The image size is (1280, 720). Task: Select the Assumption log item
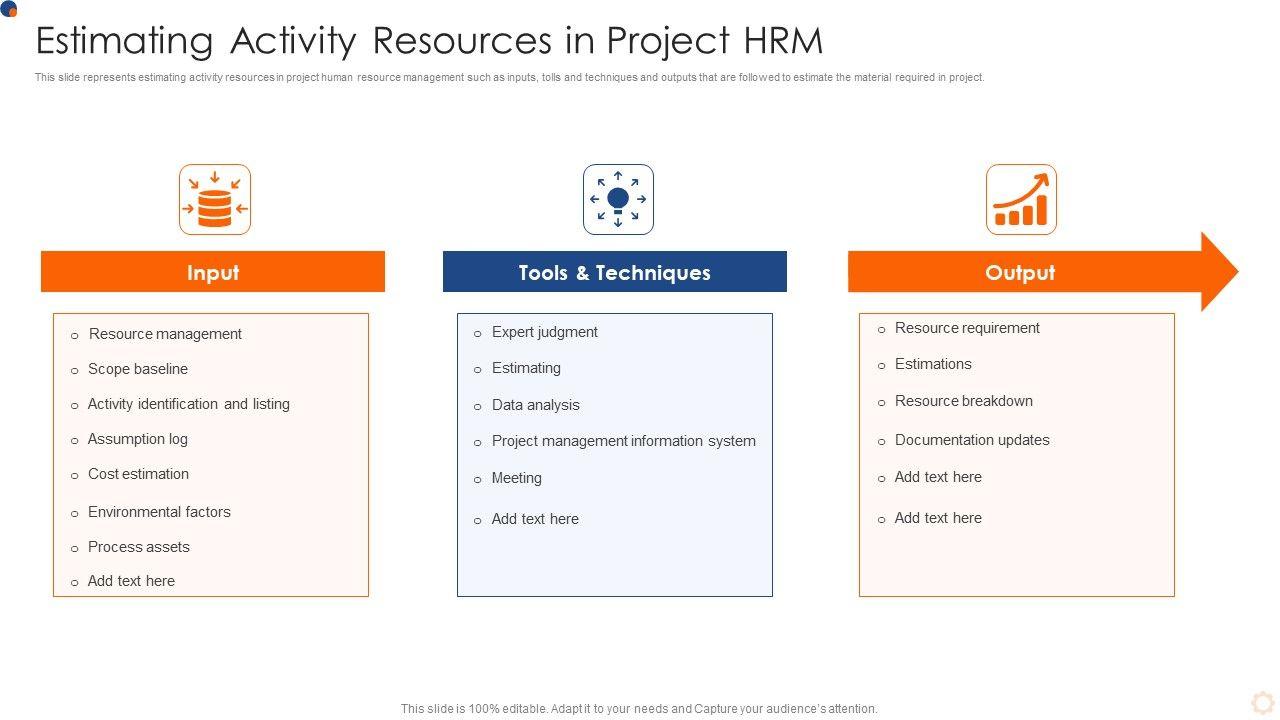point(138,439)
